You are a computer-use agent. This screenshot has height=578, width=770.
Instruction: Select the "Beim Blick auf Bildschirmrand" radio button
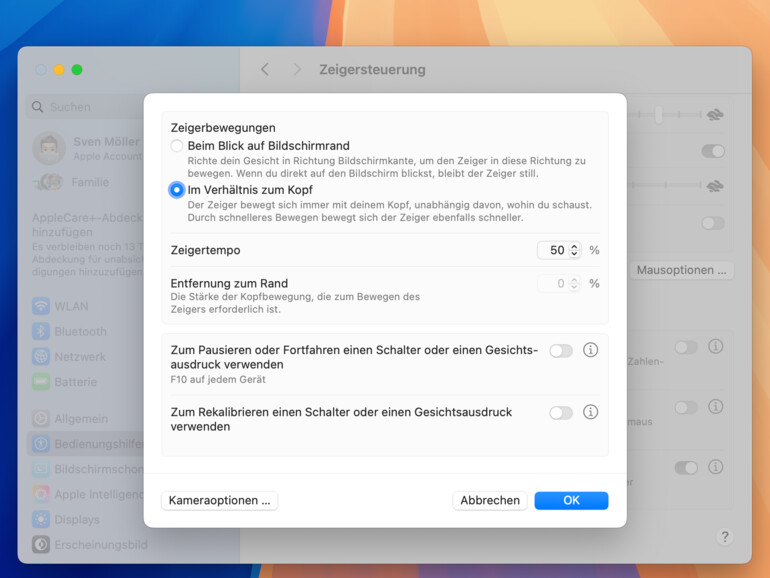177,146
